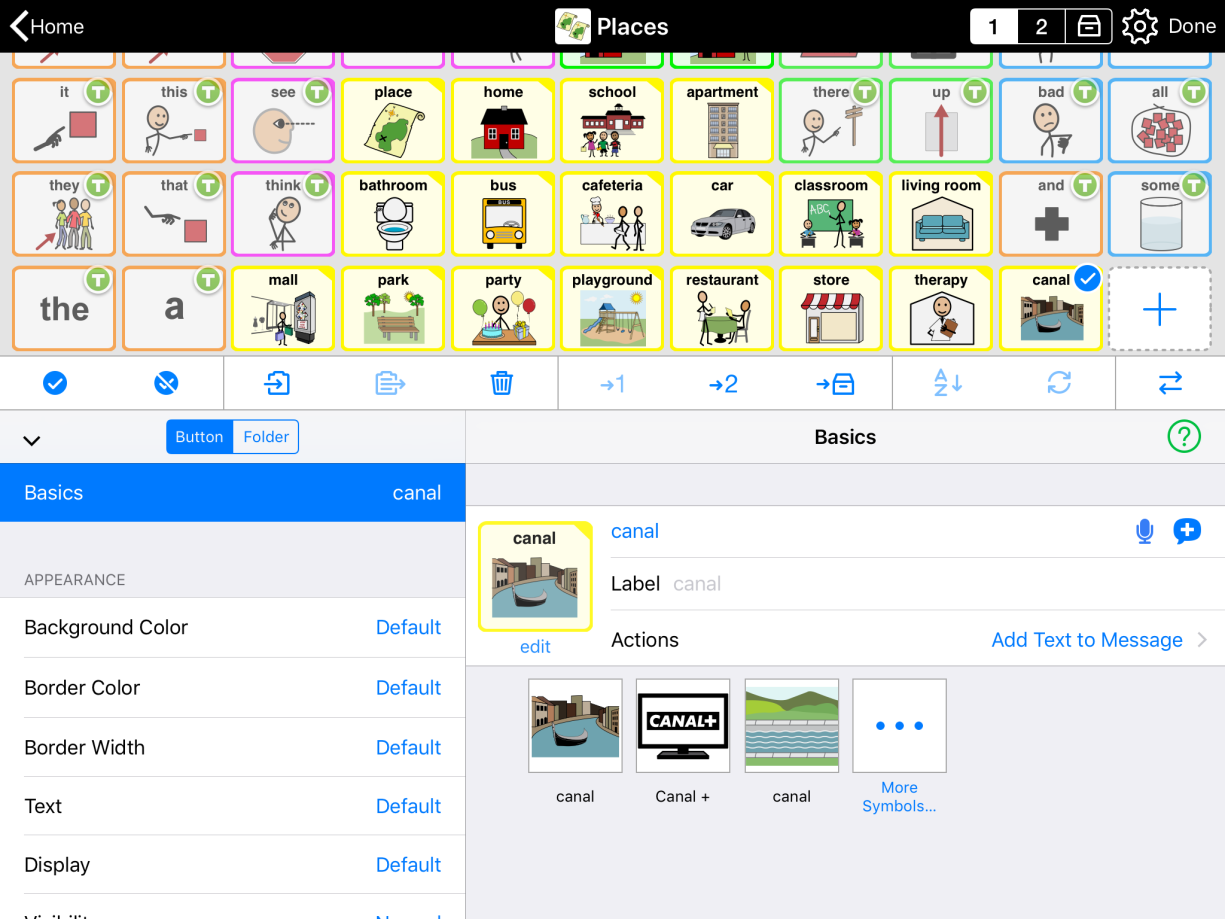Record pronunciation with the microphone icon

click(x=1144, y=531)
